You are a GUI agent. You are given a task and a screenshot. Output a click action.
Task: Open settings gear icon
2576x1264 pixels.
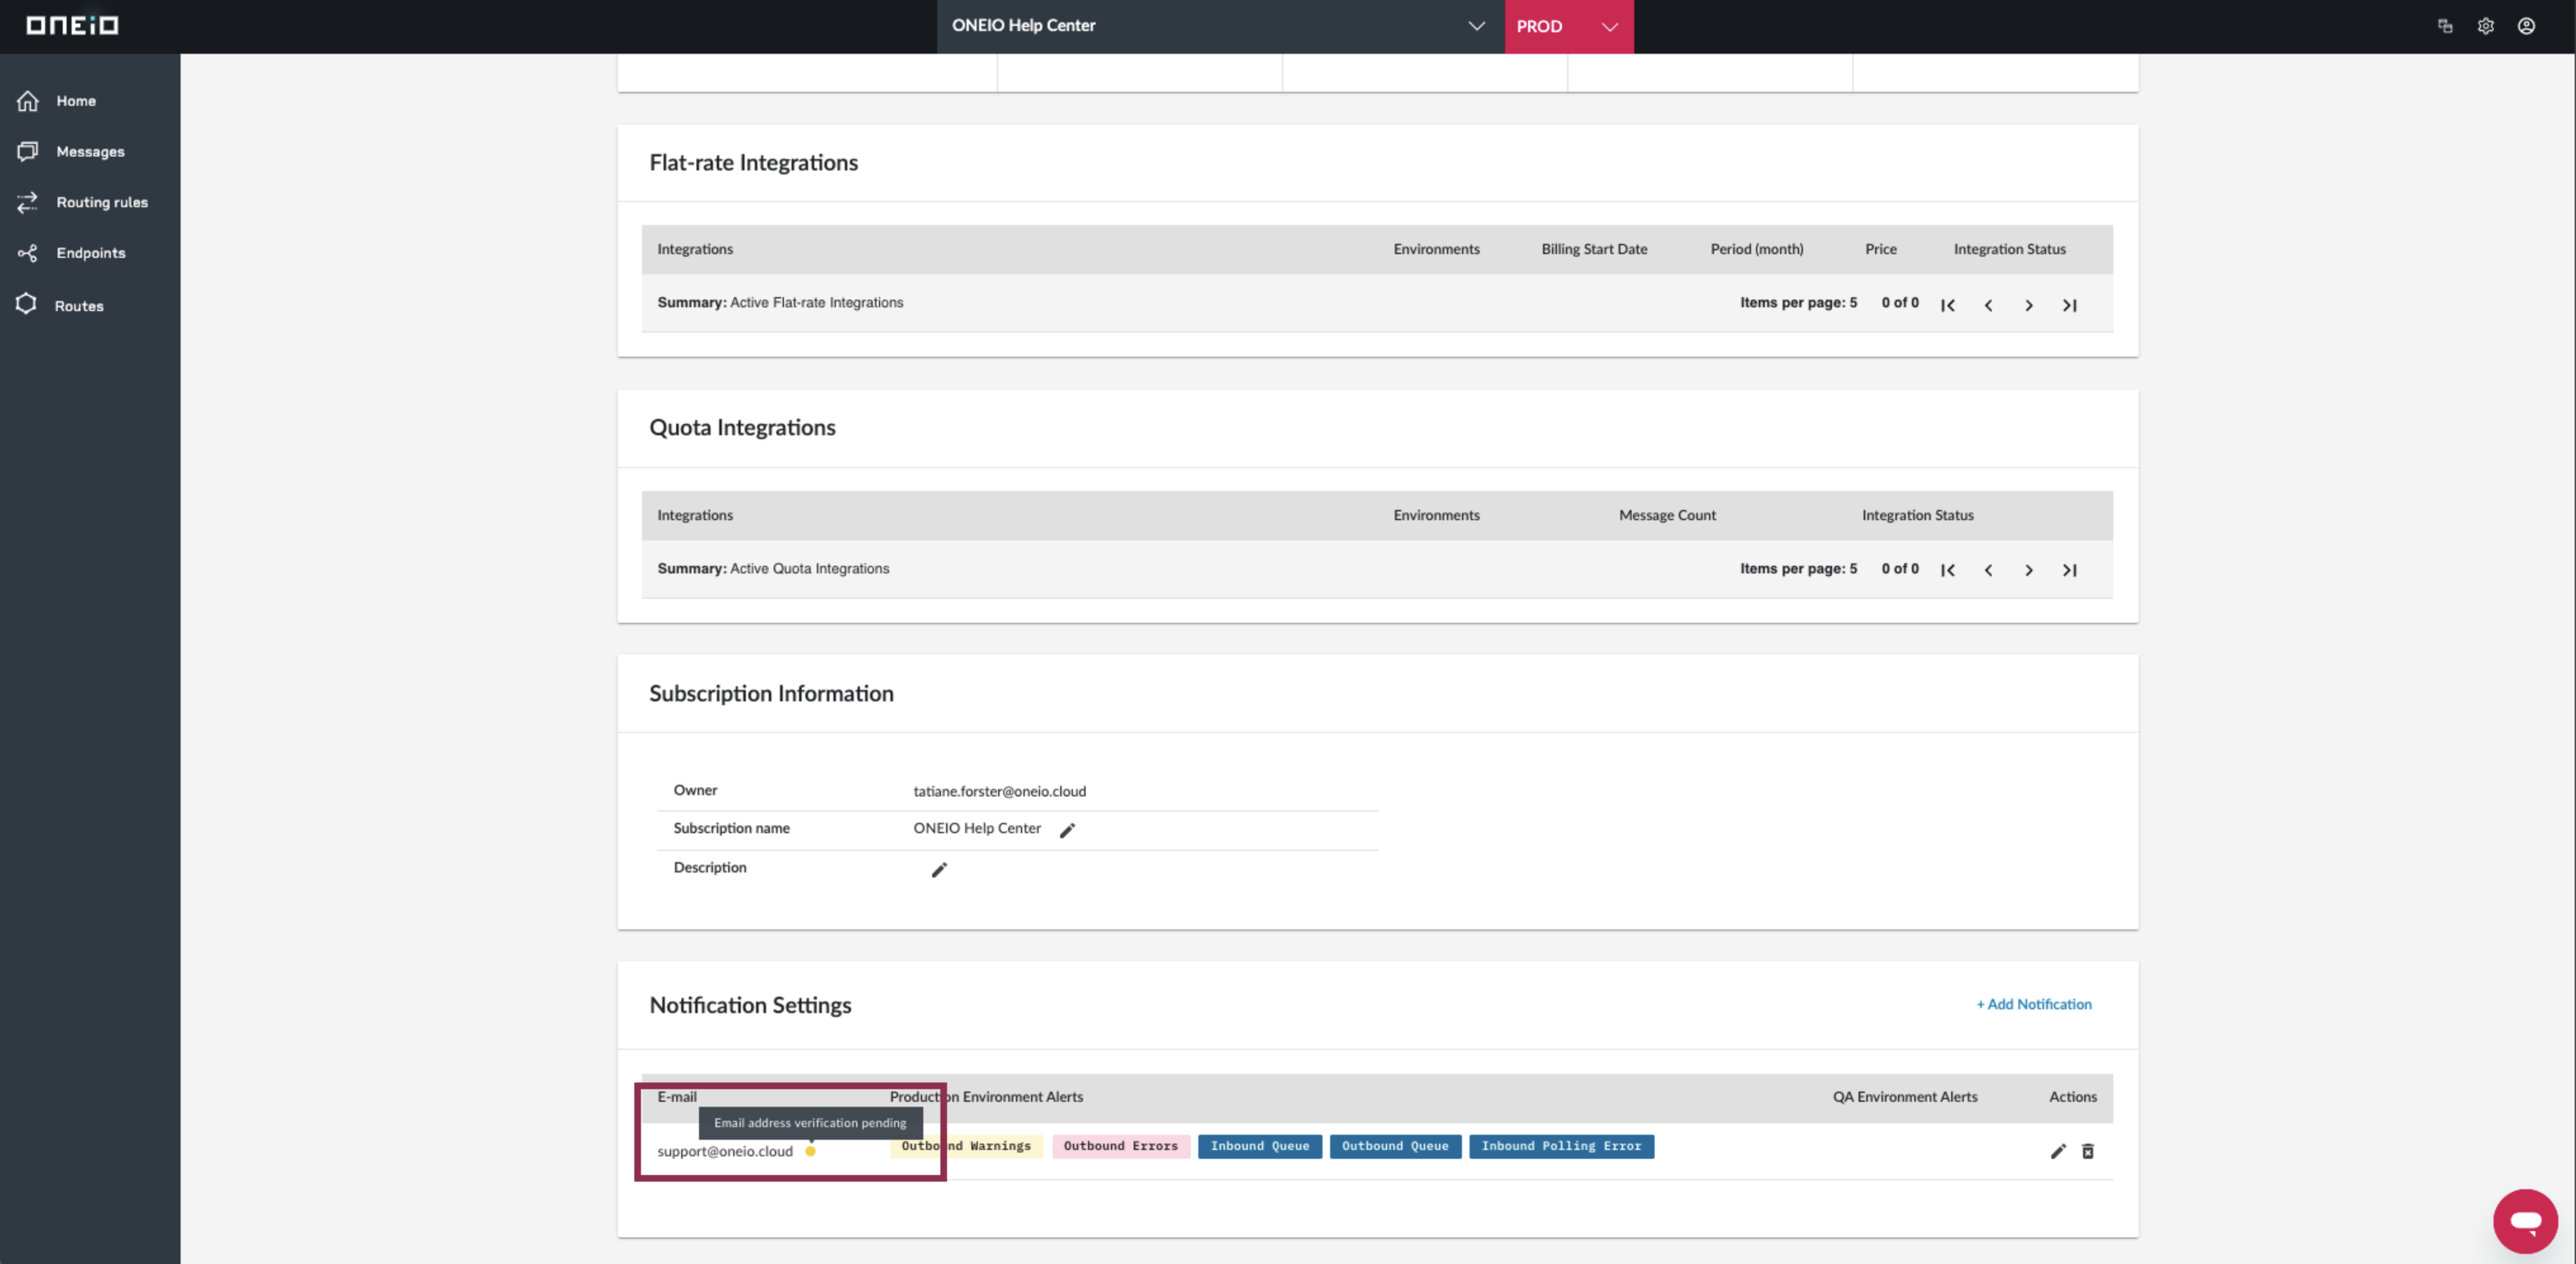click(x=2486, y=26)
